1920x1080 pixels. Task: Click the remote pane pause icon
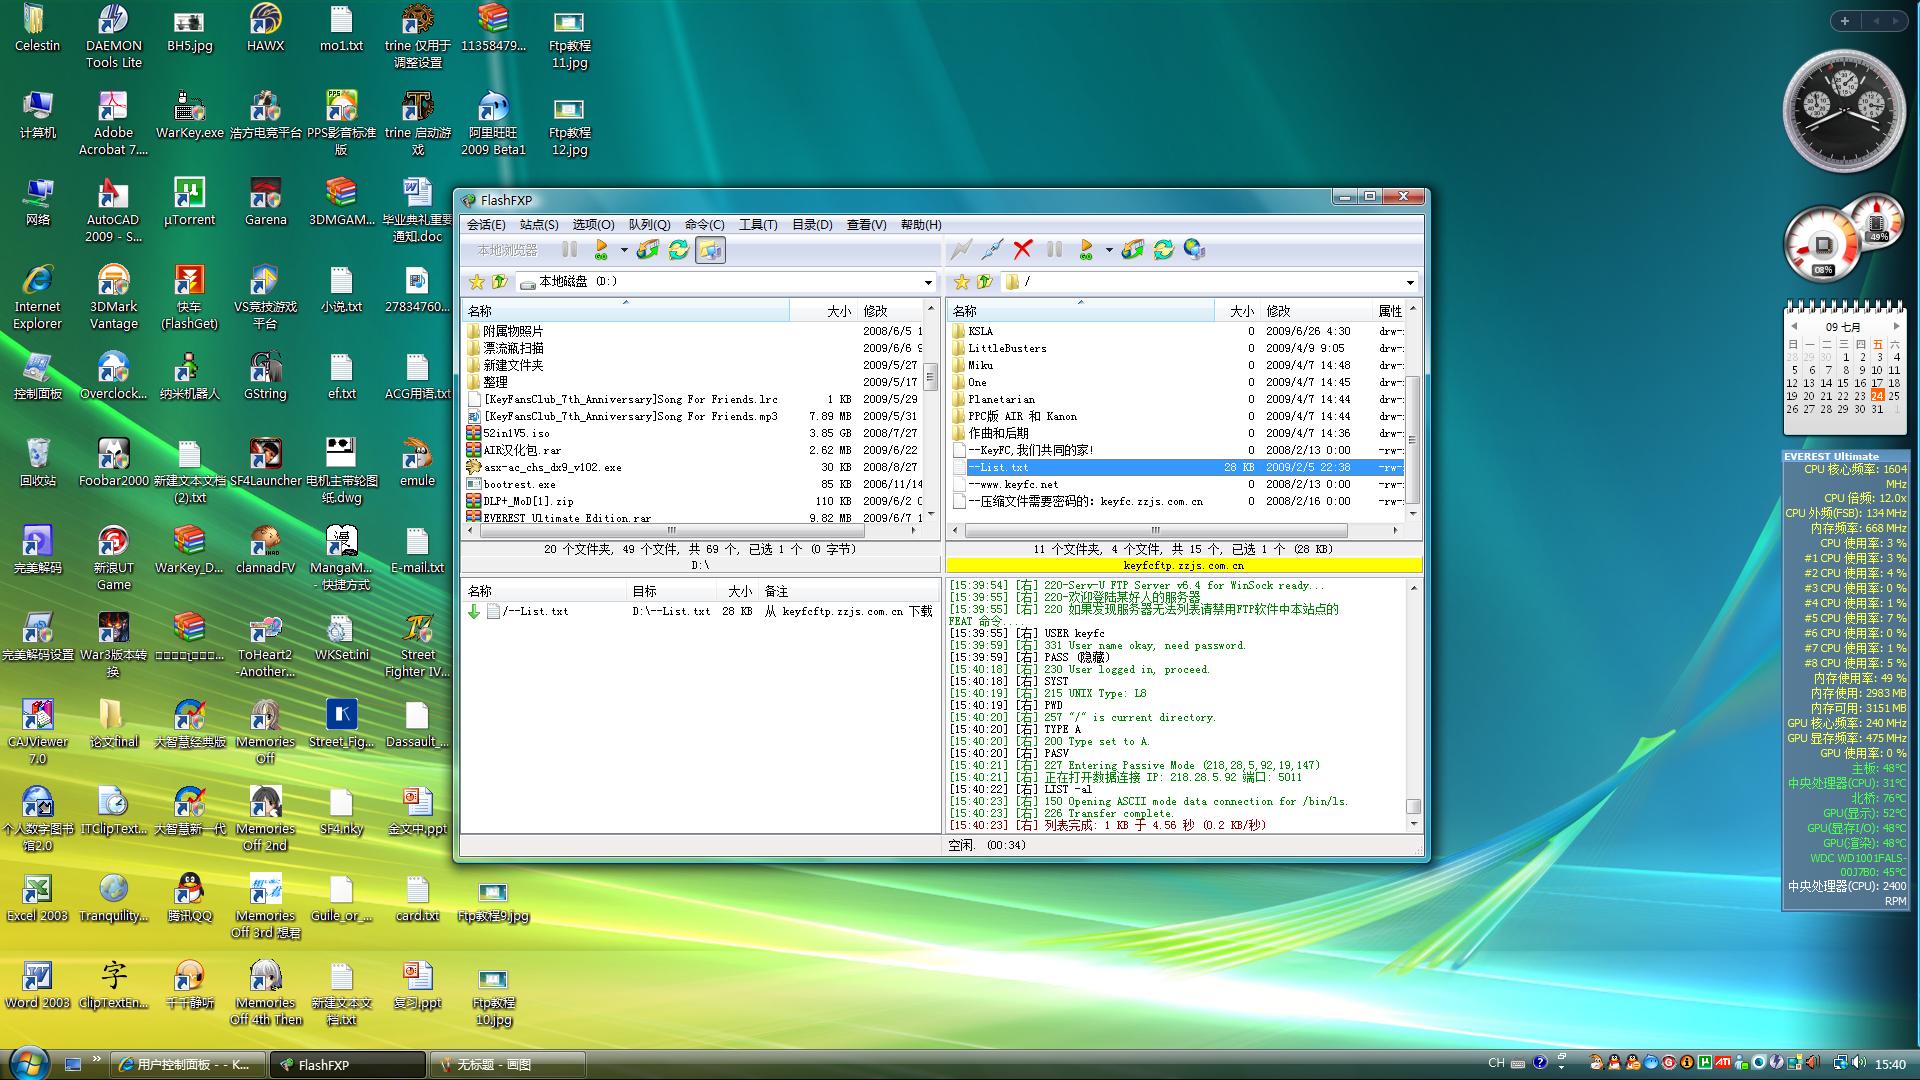(x=1054, y=250)
